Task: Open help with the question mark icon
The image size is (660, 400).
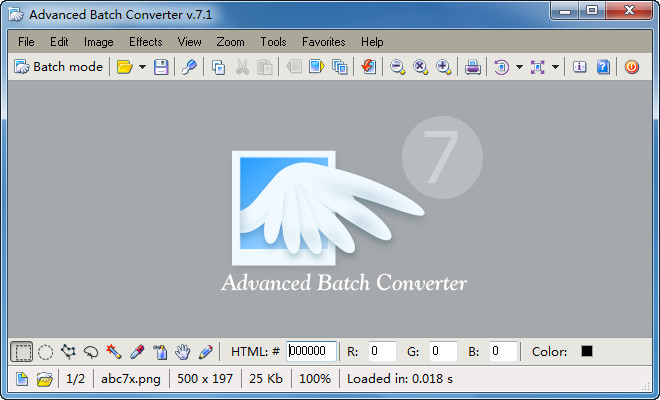Action: tap(603, 67)
